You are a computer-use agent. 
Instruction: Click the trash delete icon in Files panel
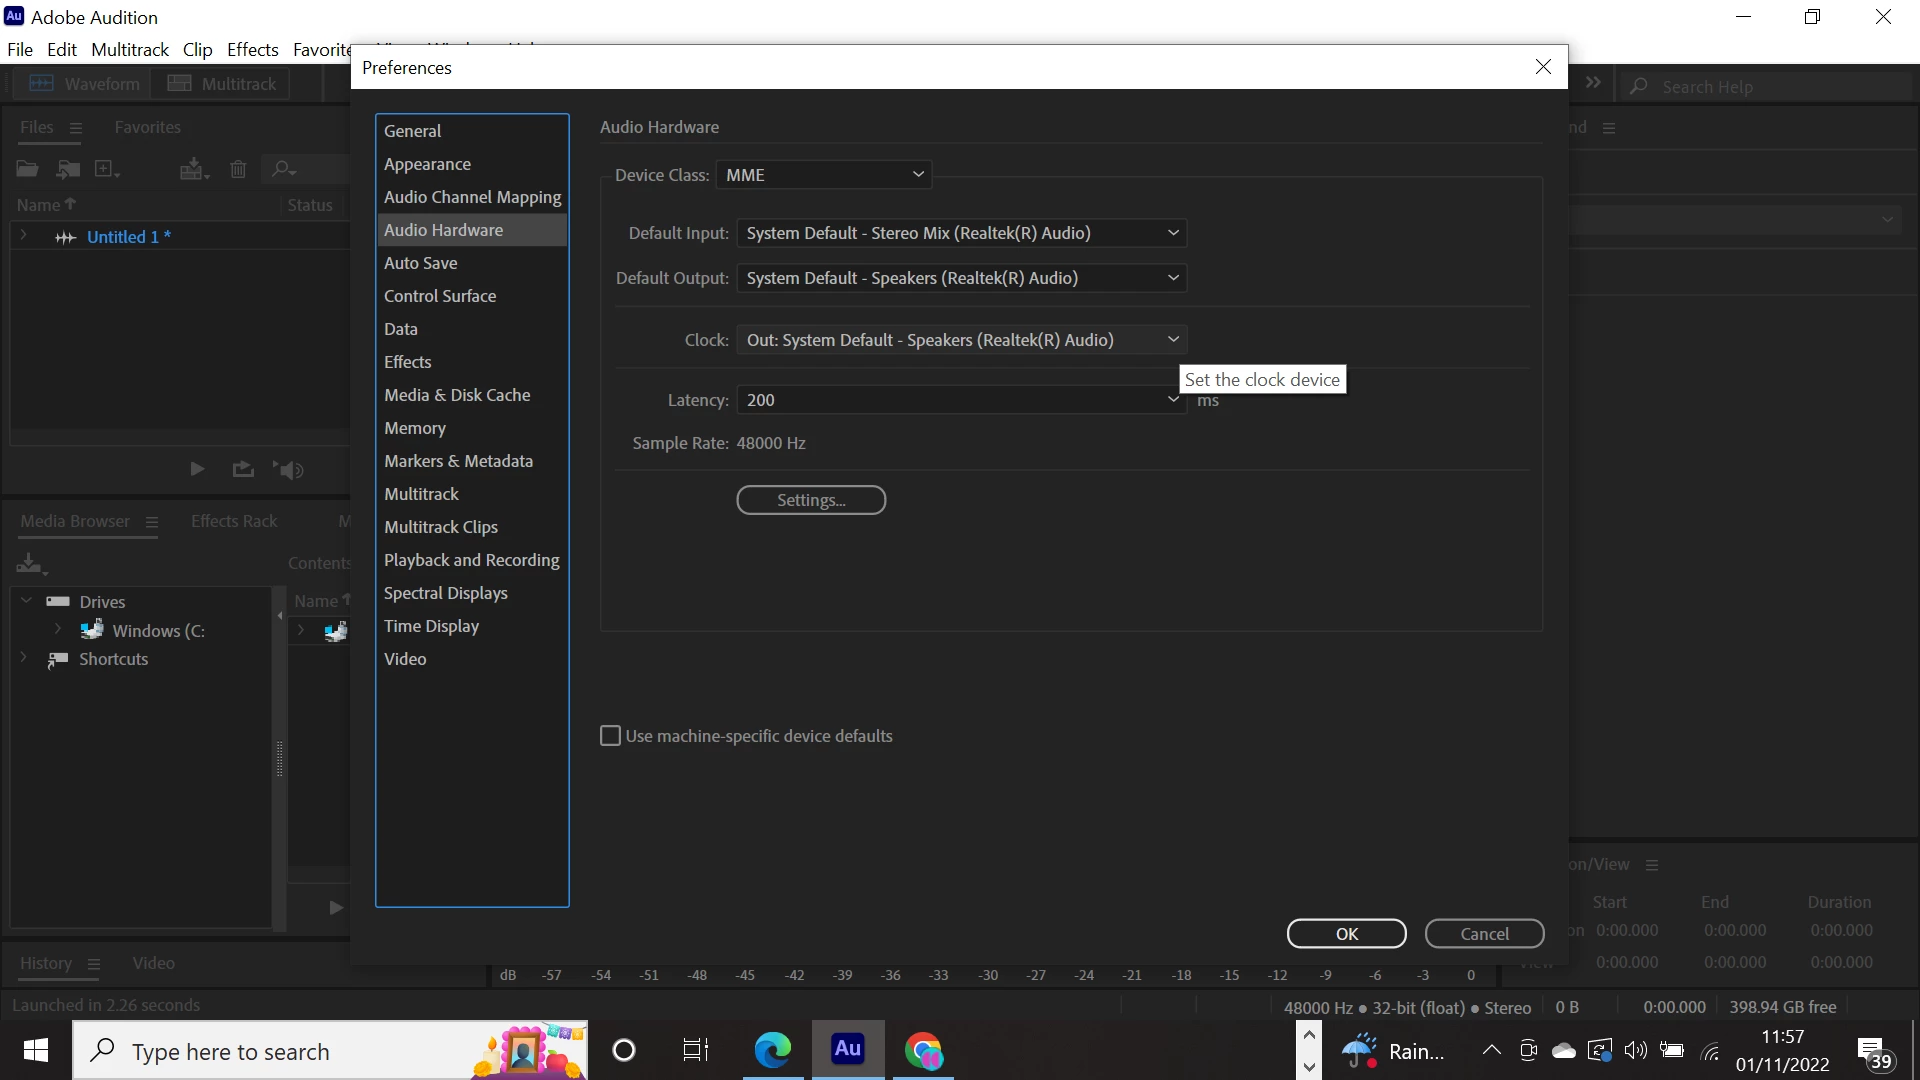click(238, 169)
